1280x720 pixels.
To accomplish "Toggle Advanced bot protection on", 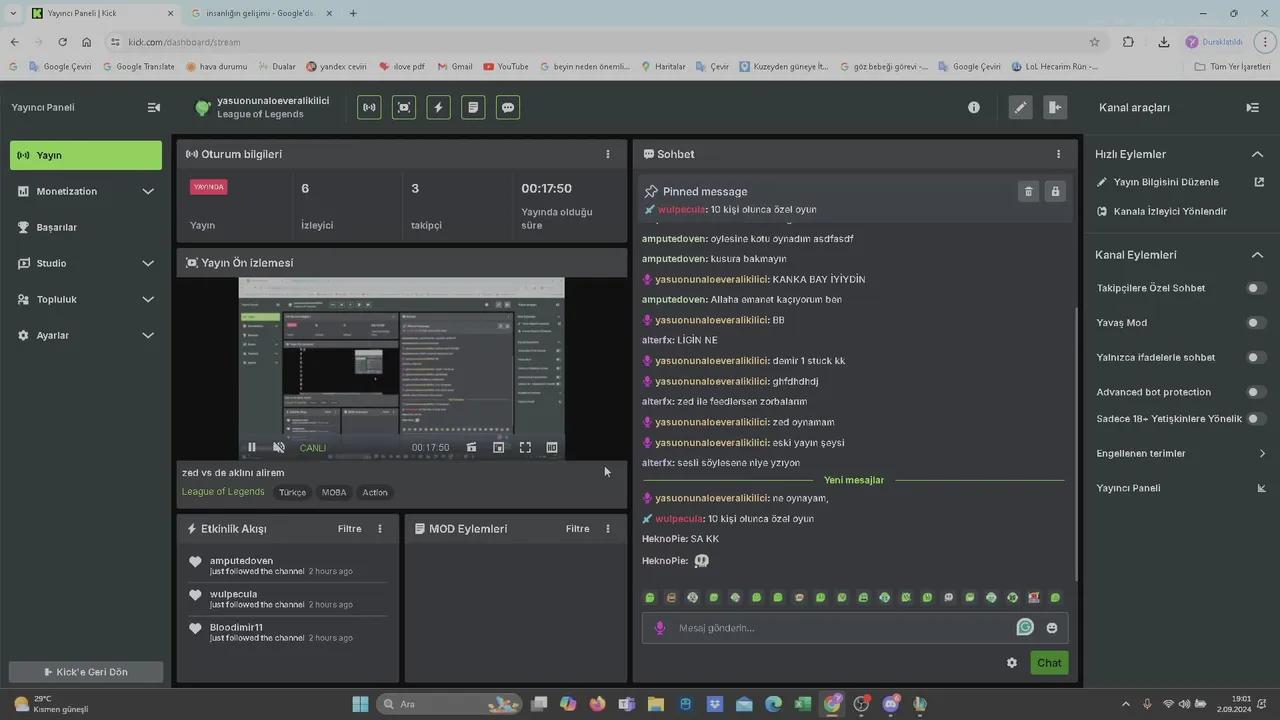I will [1255, 392].
